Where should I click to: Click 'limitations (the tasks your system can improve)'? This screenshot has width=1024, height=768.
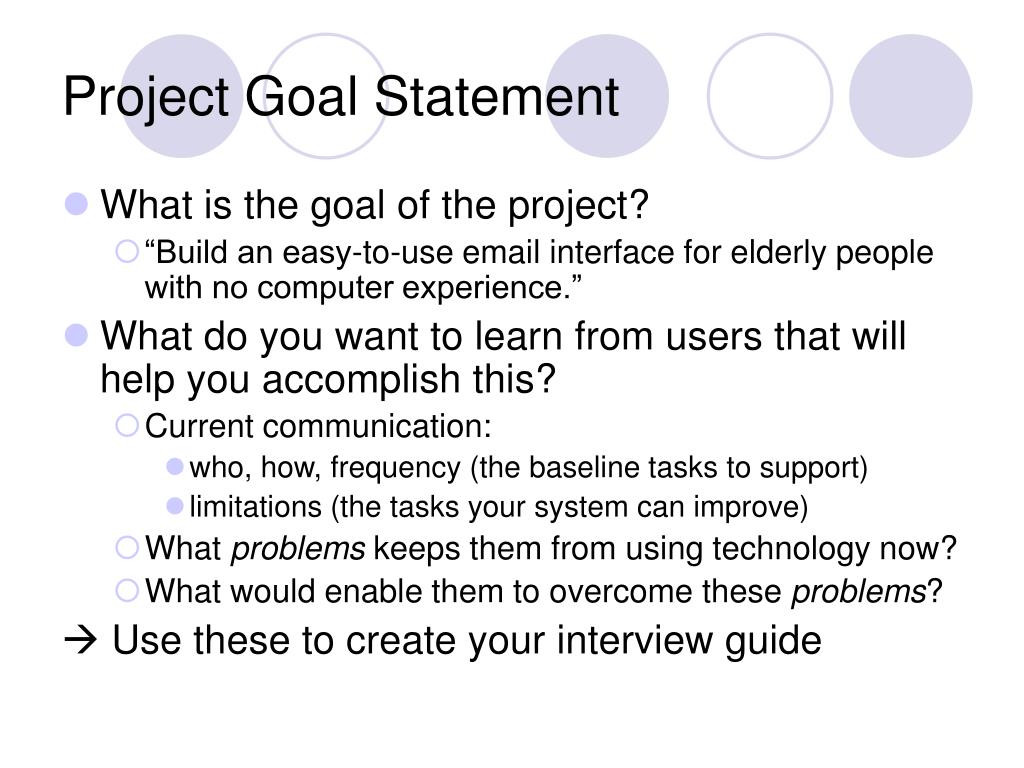click(x=499, y=507)
